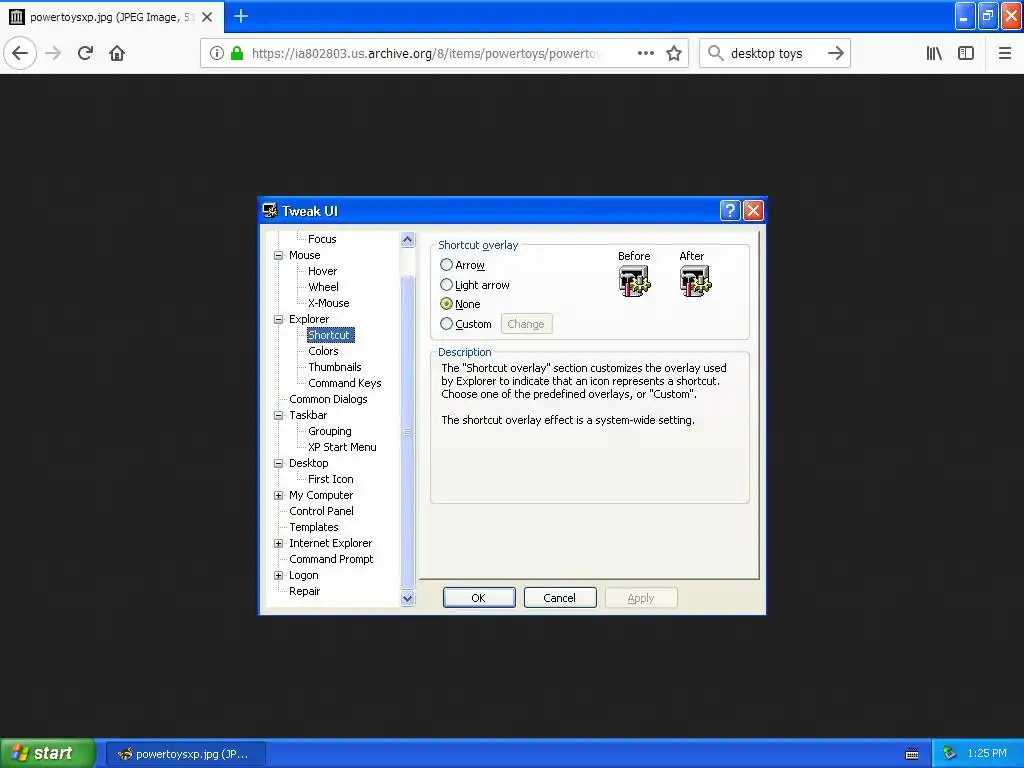Select XP Start Menu tree item
Image resolution: width=1024 pixels, height=768 pixels.
click(342, 447)
